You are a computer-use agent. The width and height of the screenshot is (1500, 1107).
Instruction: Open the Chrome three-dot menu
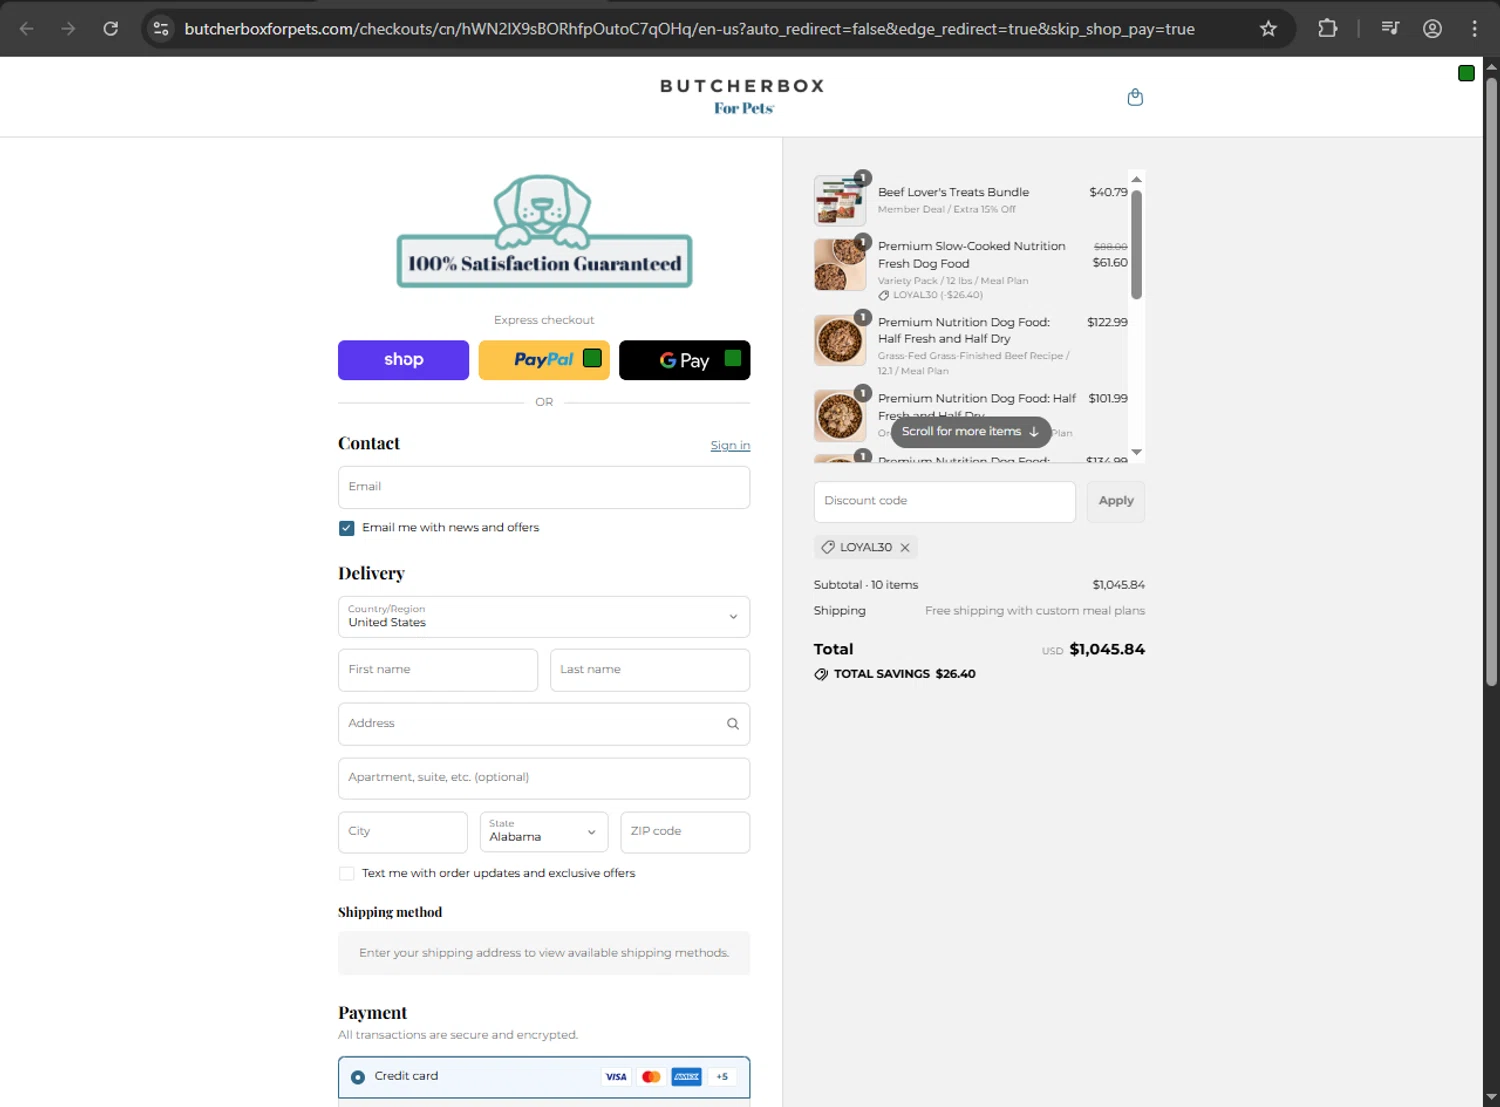(x=1474, y=28)
